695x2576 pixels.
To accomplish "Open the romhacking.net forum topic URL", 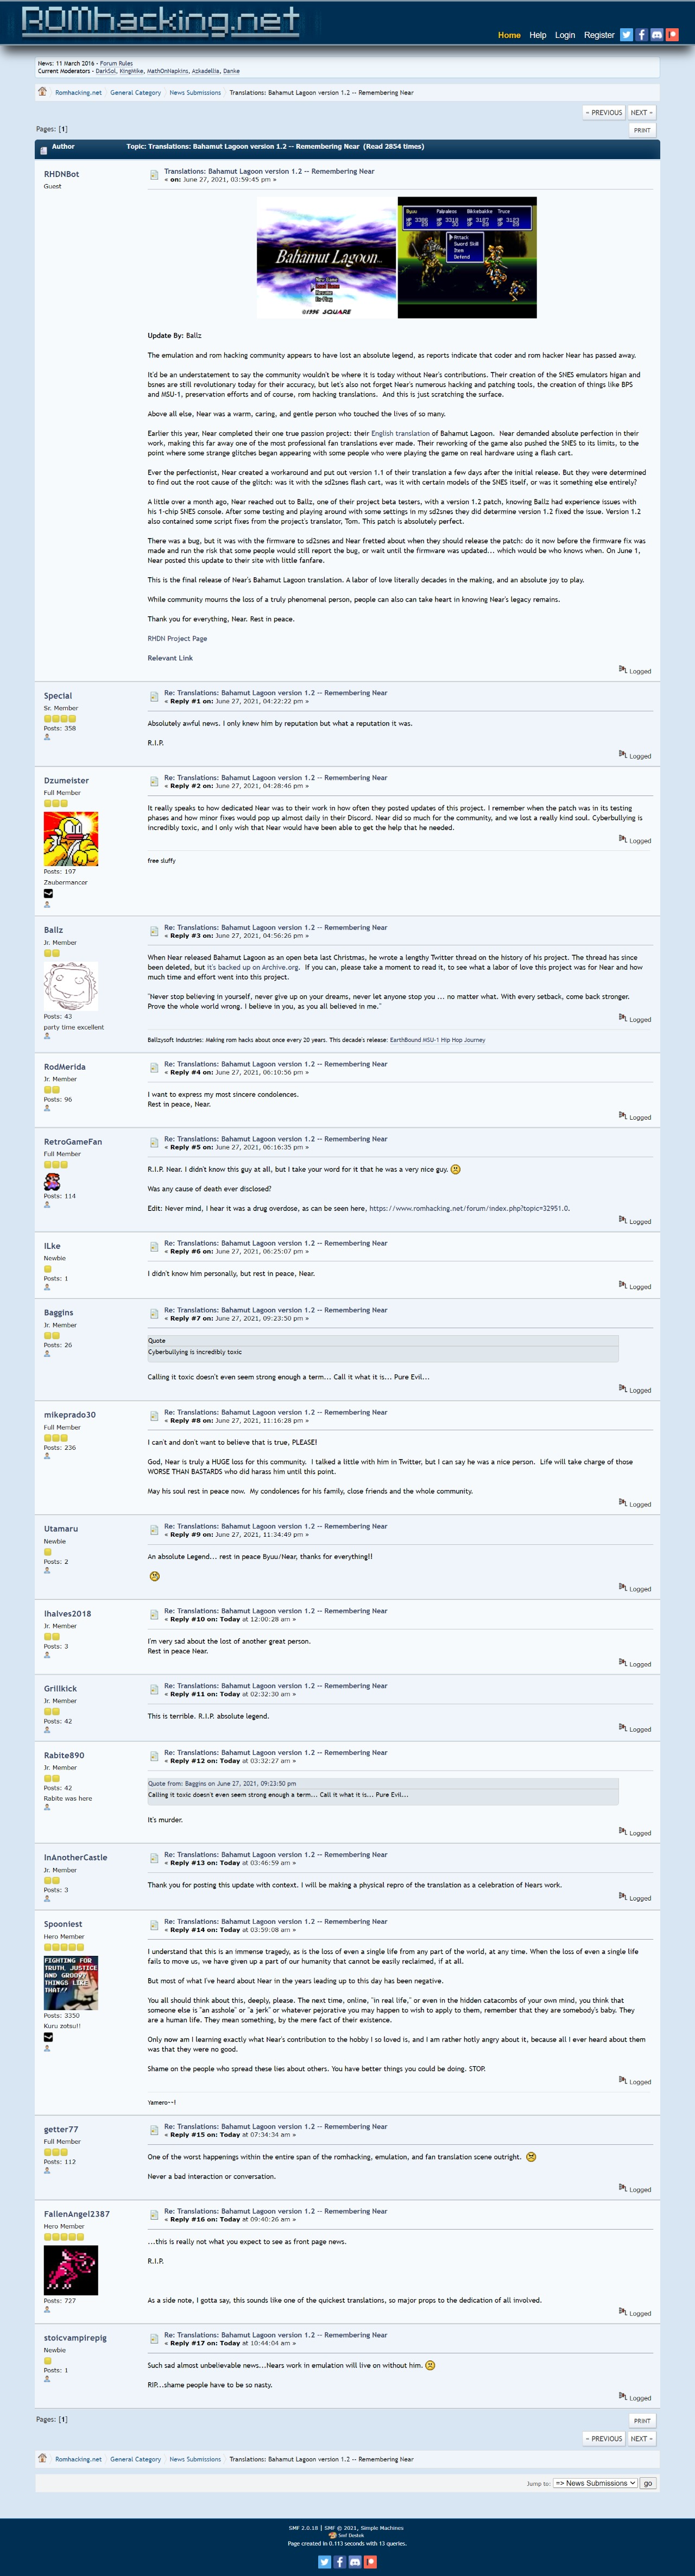I will click(x=469, y=1208).
